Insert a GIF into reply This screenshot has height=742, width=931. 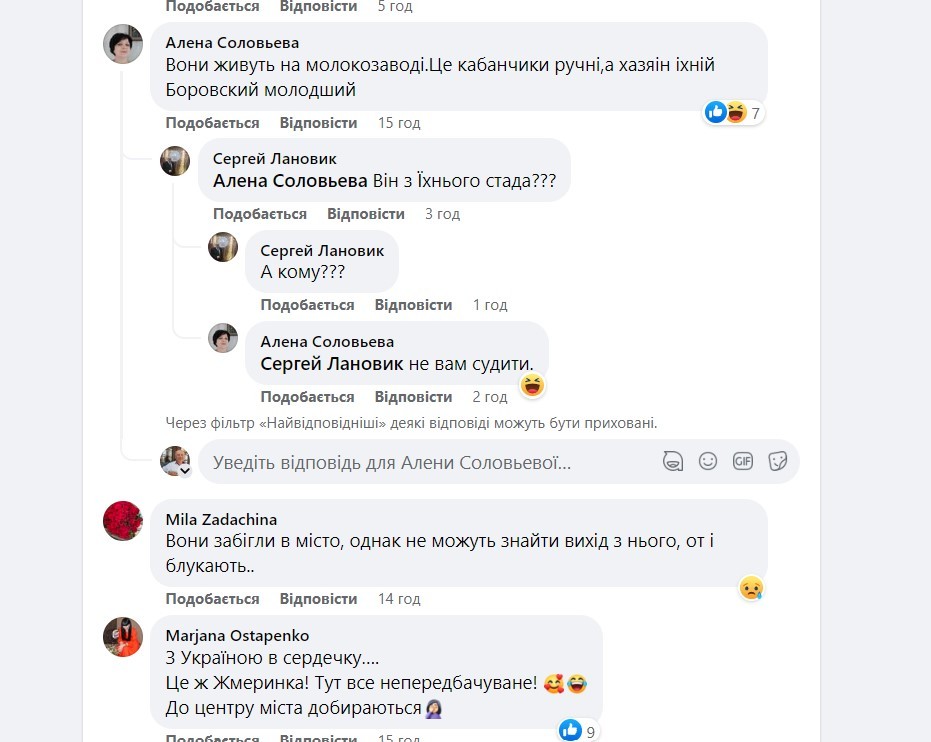(x=742, y=461)
